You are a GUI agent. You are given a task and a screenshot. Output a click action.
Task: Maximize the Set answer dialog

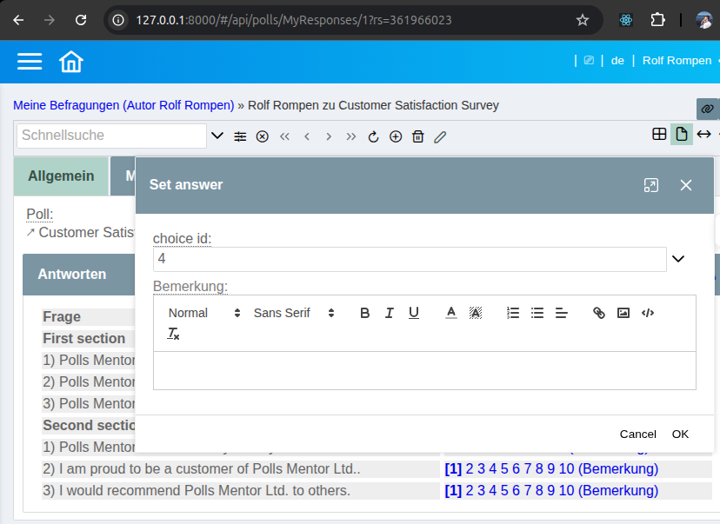click(x=651, y=185)
